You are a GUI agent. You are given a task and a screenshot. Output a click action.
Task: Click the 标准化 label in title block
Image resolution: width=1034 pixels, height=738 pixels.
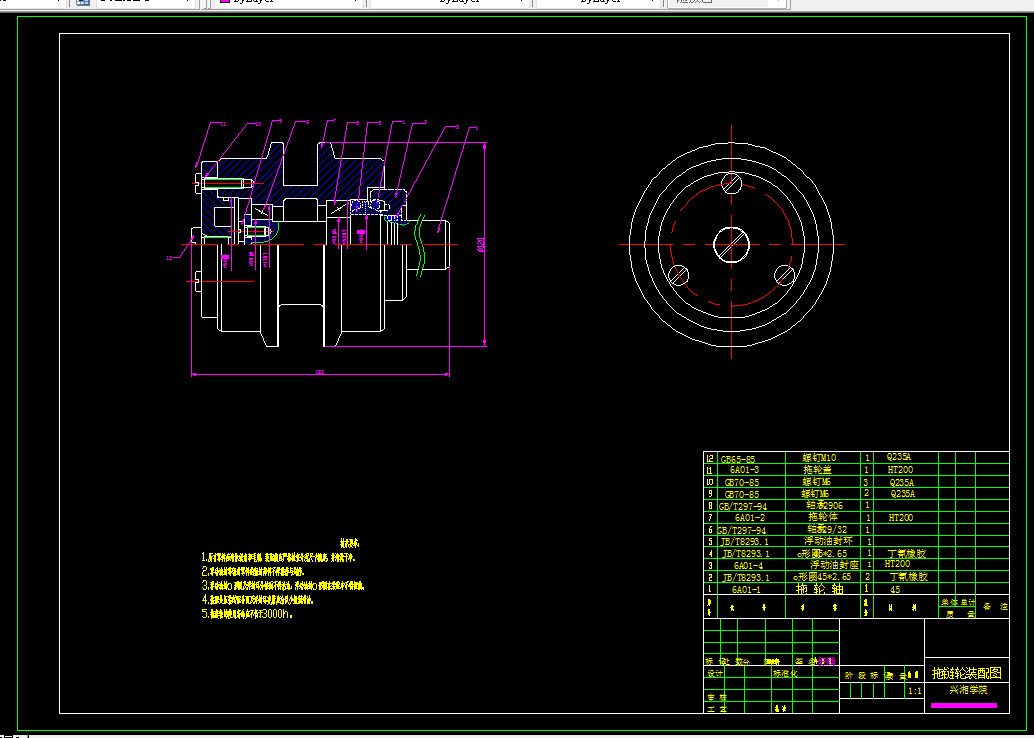coord(785,673)
